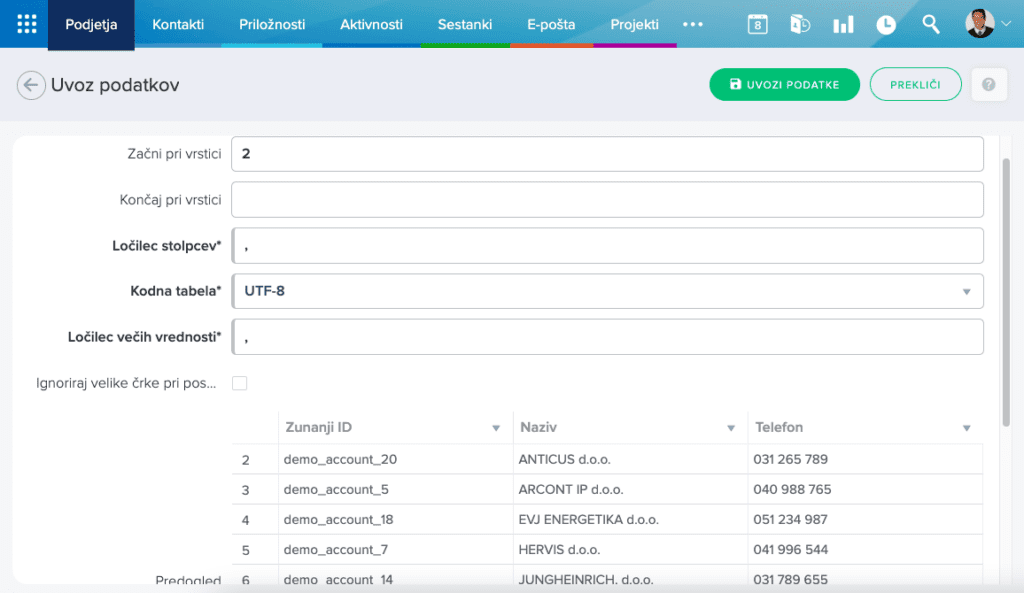Open the calendar icon in top bar
The height and width of the screenshot is (593, 1024).
757,25
